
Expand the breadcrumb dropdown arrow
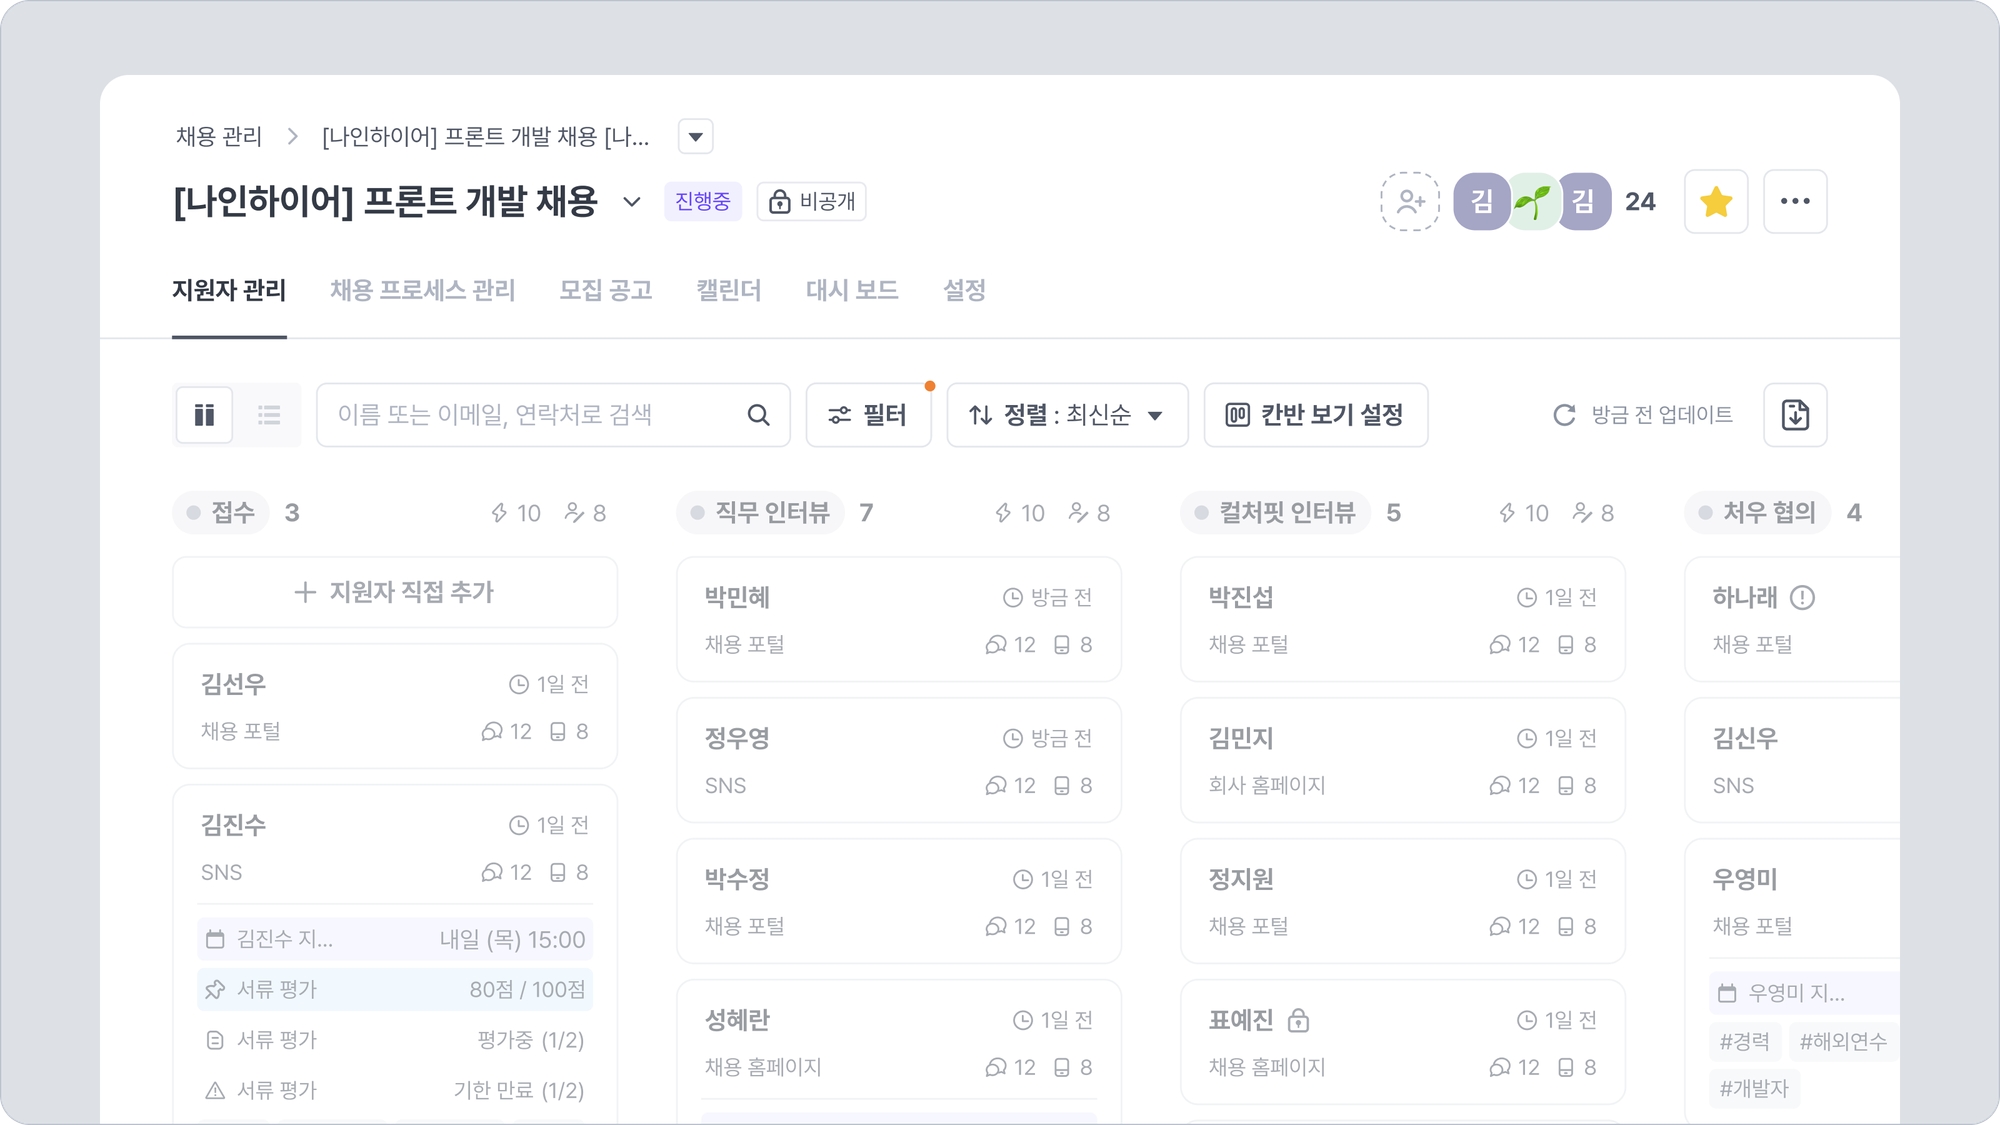click(695, 137)
